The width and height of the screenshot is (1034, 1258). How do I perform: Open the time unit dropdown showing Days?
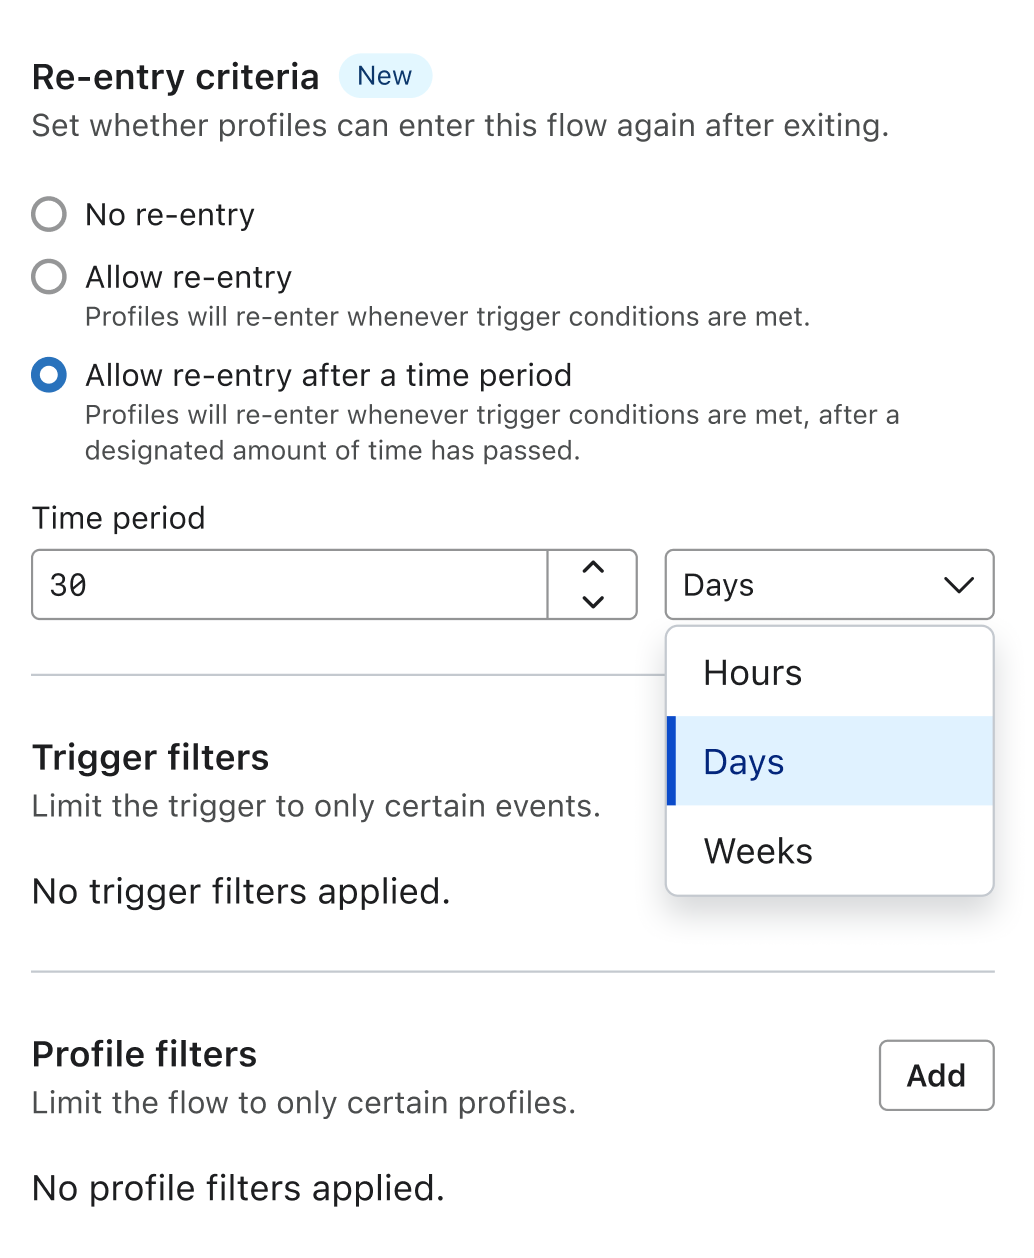click(829, 585)
